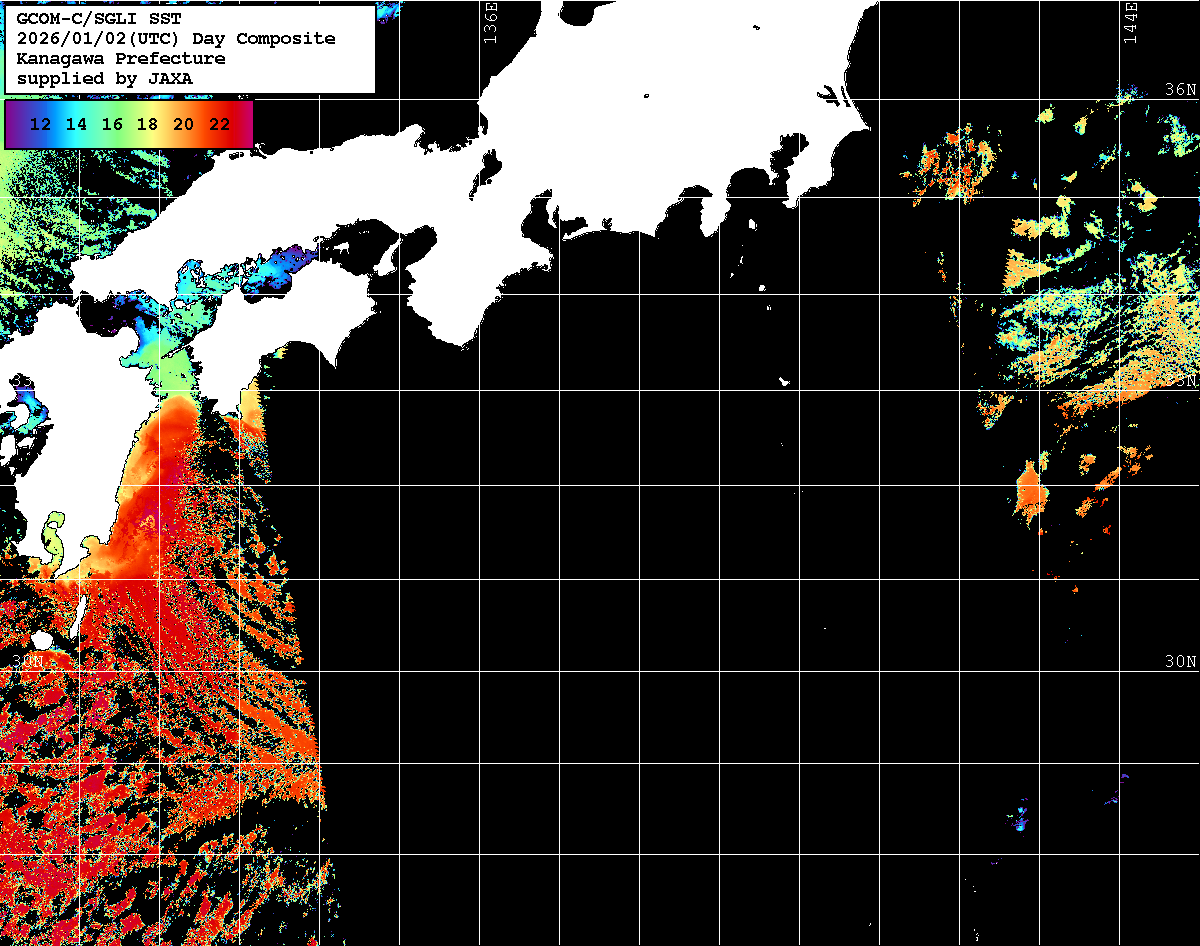Click the 2026/01/02(UTC) Day Composite date line

click(176, 39)
